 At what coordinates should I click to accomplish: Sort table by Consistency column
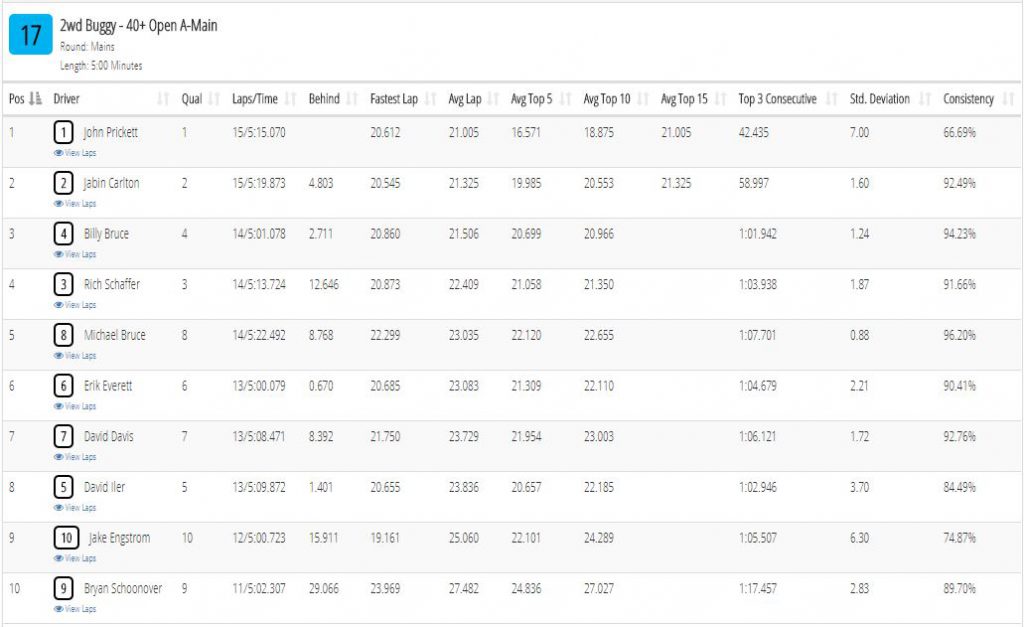pyautogui.click(x=1009, y=99)
